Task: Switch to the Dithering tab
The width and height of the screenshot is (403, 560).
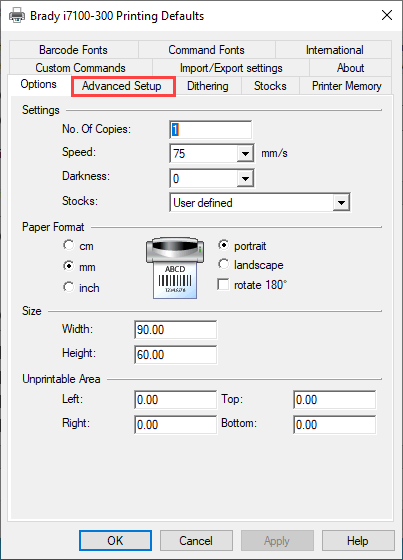Action: 208,86
